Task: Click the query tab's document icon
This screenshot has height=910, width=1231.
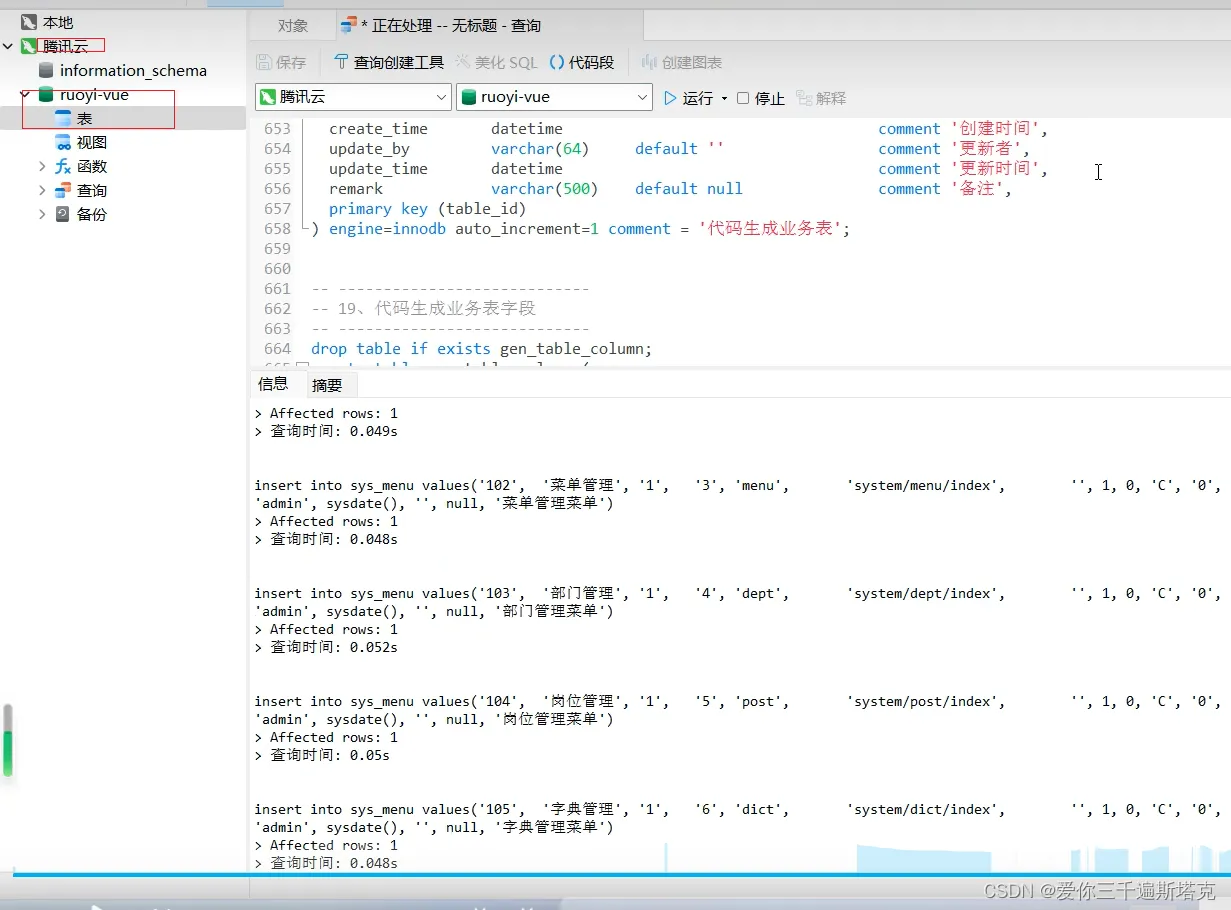Action: [348, 25]
